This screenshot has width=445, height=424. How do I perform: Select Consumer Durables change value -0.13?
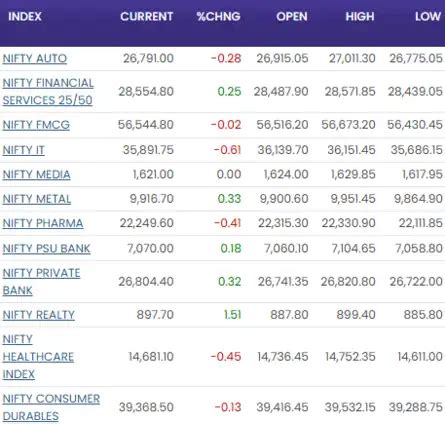pos(228,407)
